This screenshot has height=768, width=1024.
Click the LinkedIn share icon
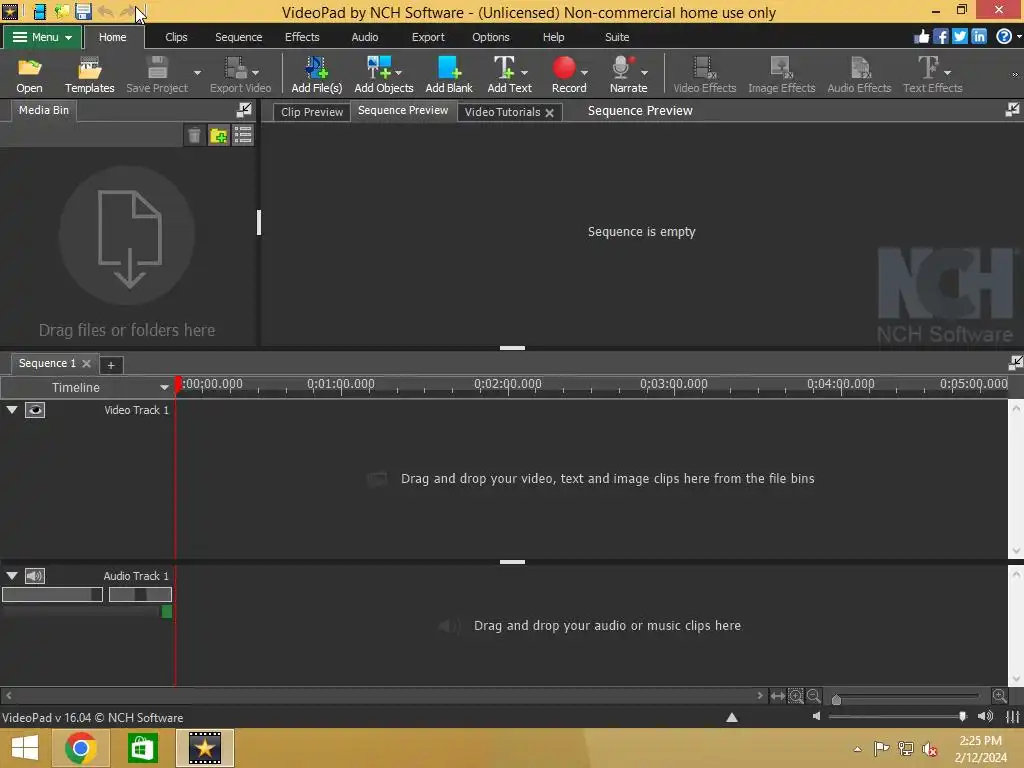click(x=978, y=37)
